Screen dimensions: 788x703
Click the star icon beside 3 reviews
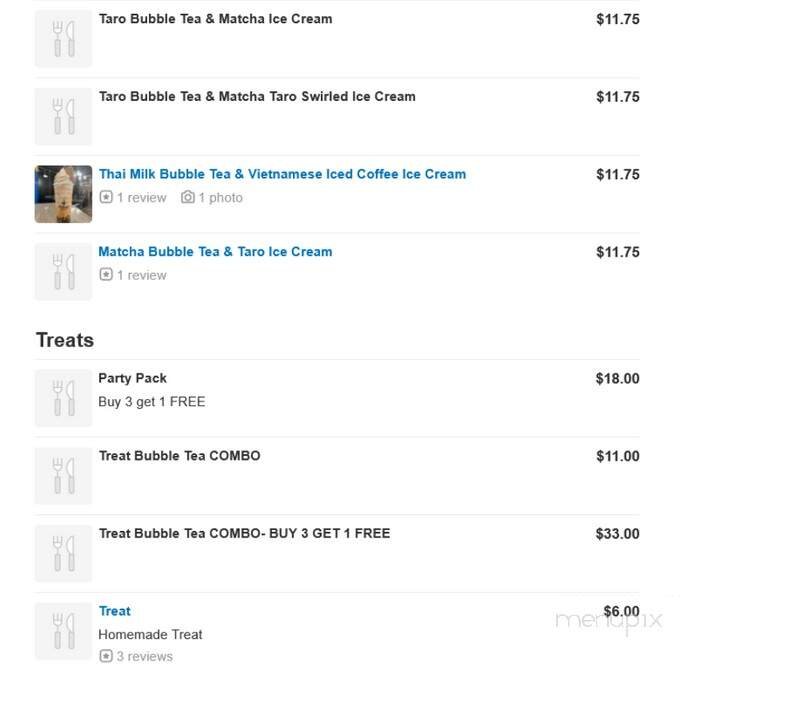click(x=105, y=657)
